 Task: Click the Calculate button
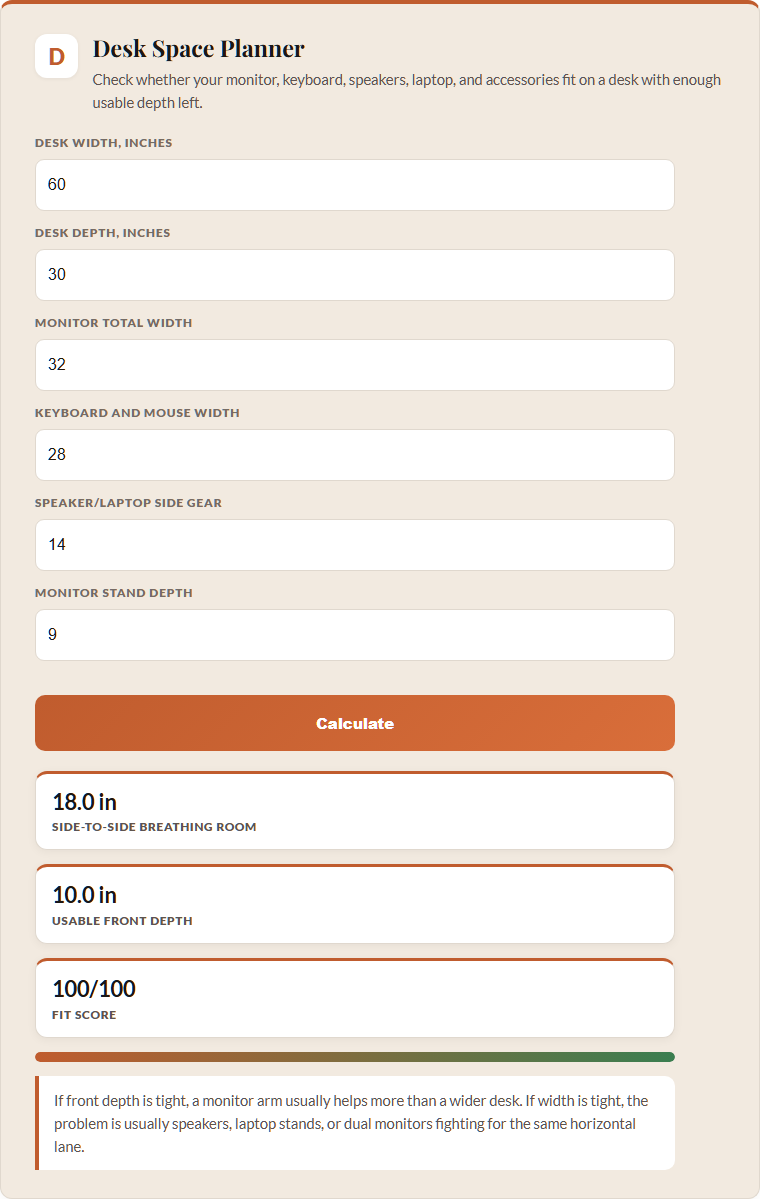point(355,723)
